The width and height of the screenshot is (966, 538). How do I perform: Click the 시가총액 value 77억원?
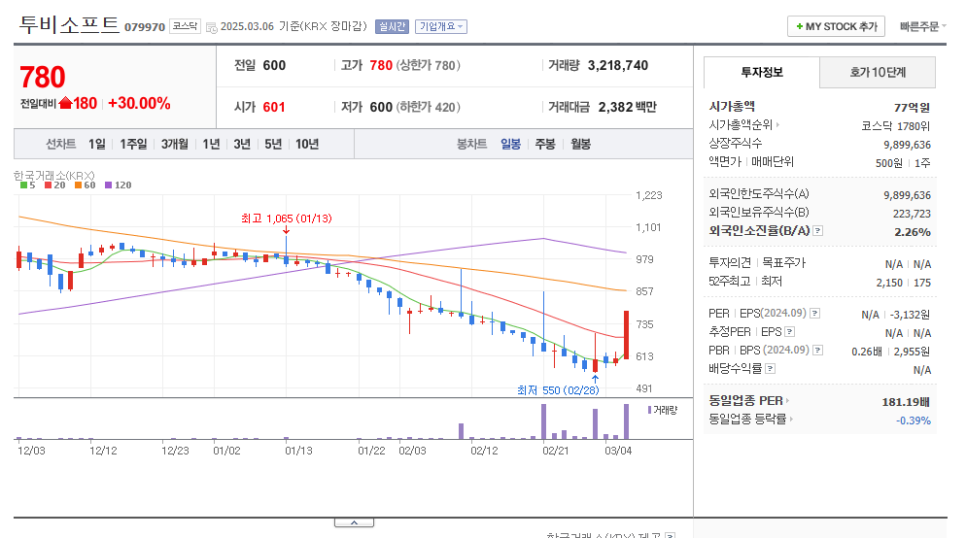coord(912,107)
